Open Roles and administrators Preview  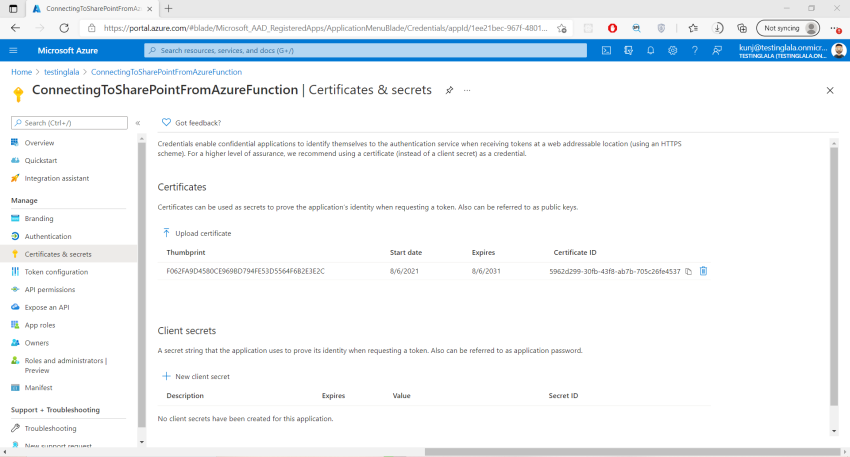click(x=65, y=365)
